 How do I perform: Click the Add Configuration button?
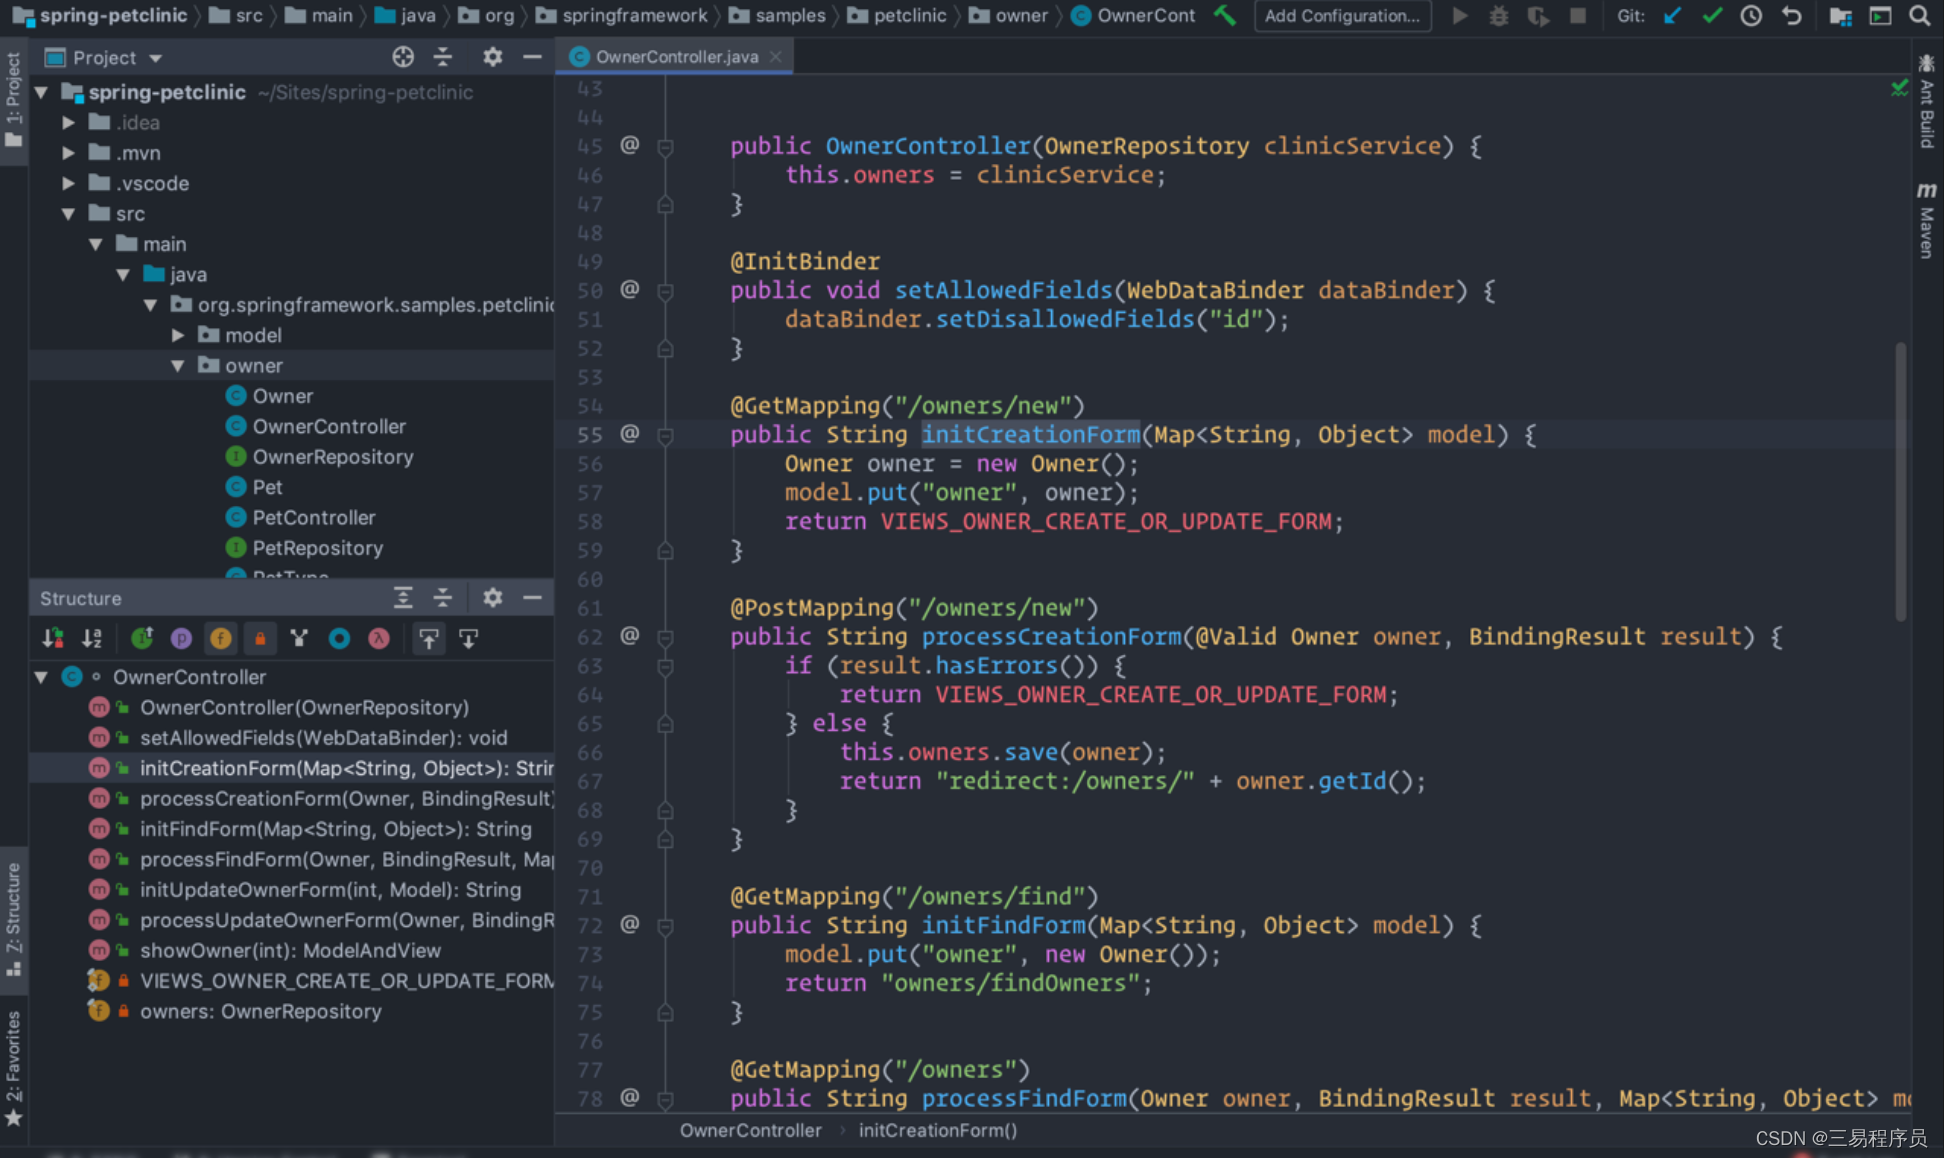(x=1342, y=16)
